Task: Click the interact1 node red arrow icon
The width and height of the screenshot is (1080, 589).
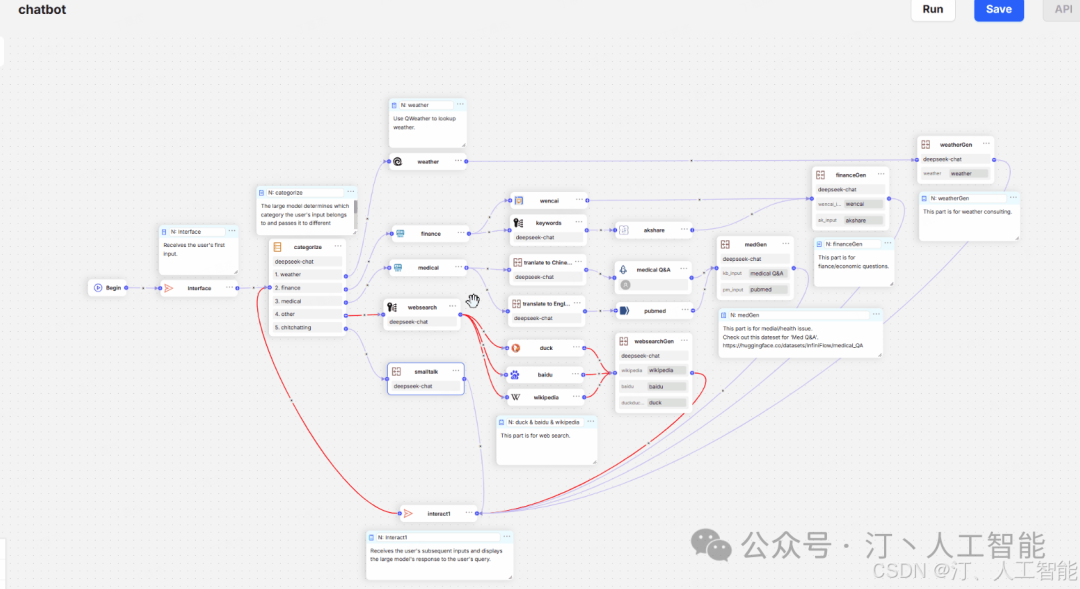Action: click(408, 513)
